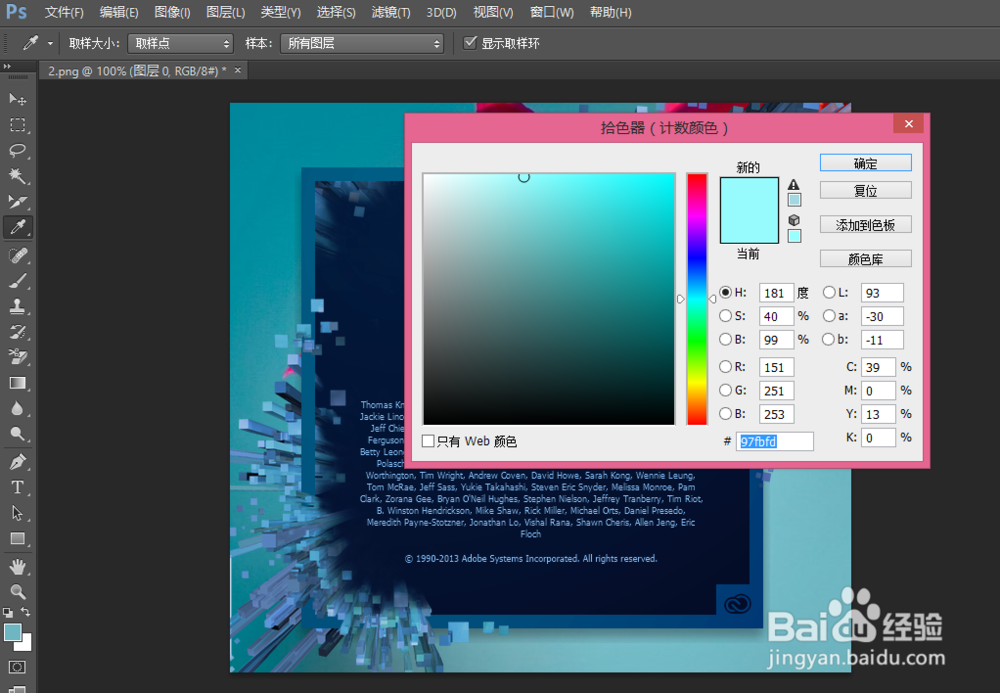Select the Brush tool
This screenshot has width=1000, height=693.
point(16,280)
